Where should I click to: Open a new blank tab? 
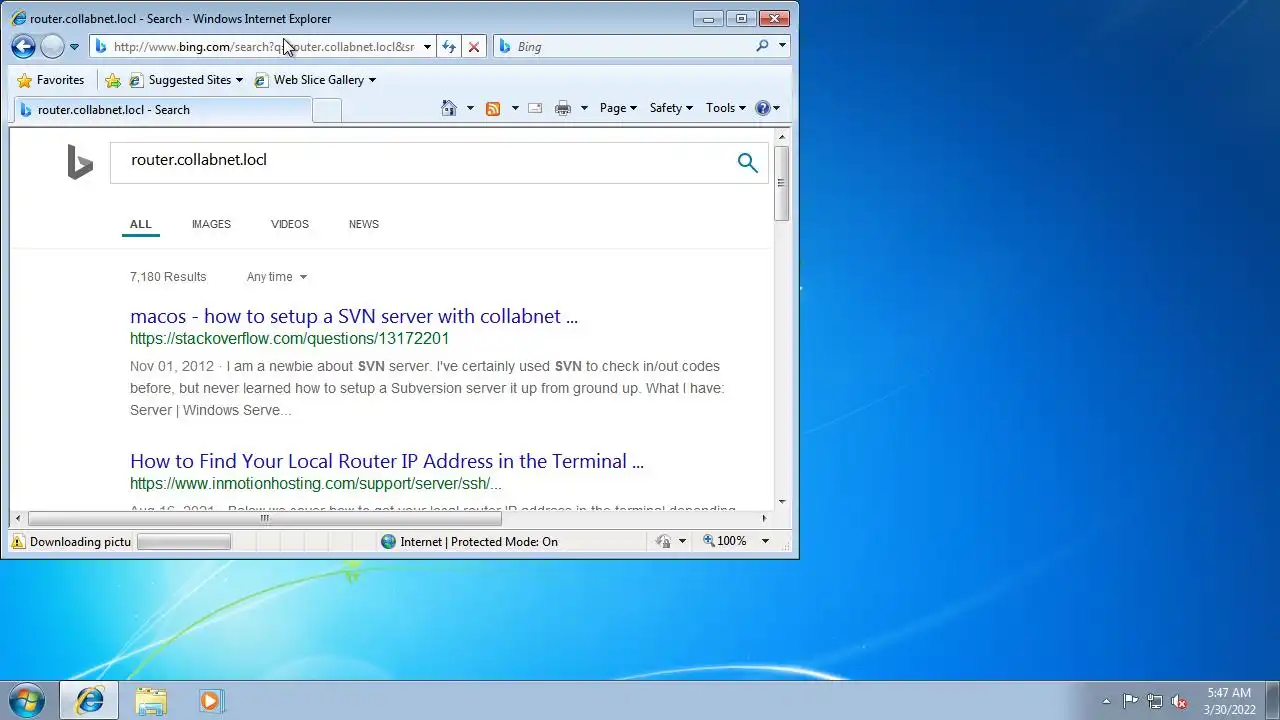[327, 110]
